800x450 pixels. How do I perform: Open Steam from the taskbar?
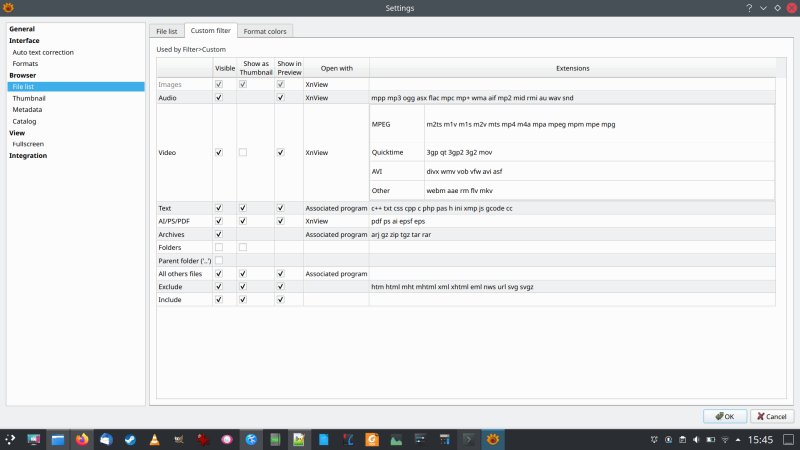(x=130, y=439)
